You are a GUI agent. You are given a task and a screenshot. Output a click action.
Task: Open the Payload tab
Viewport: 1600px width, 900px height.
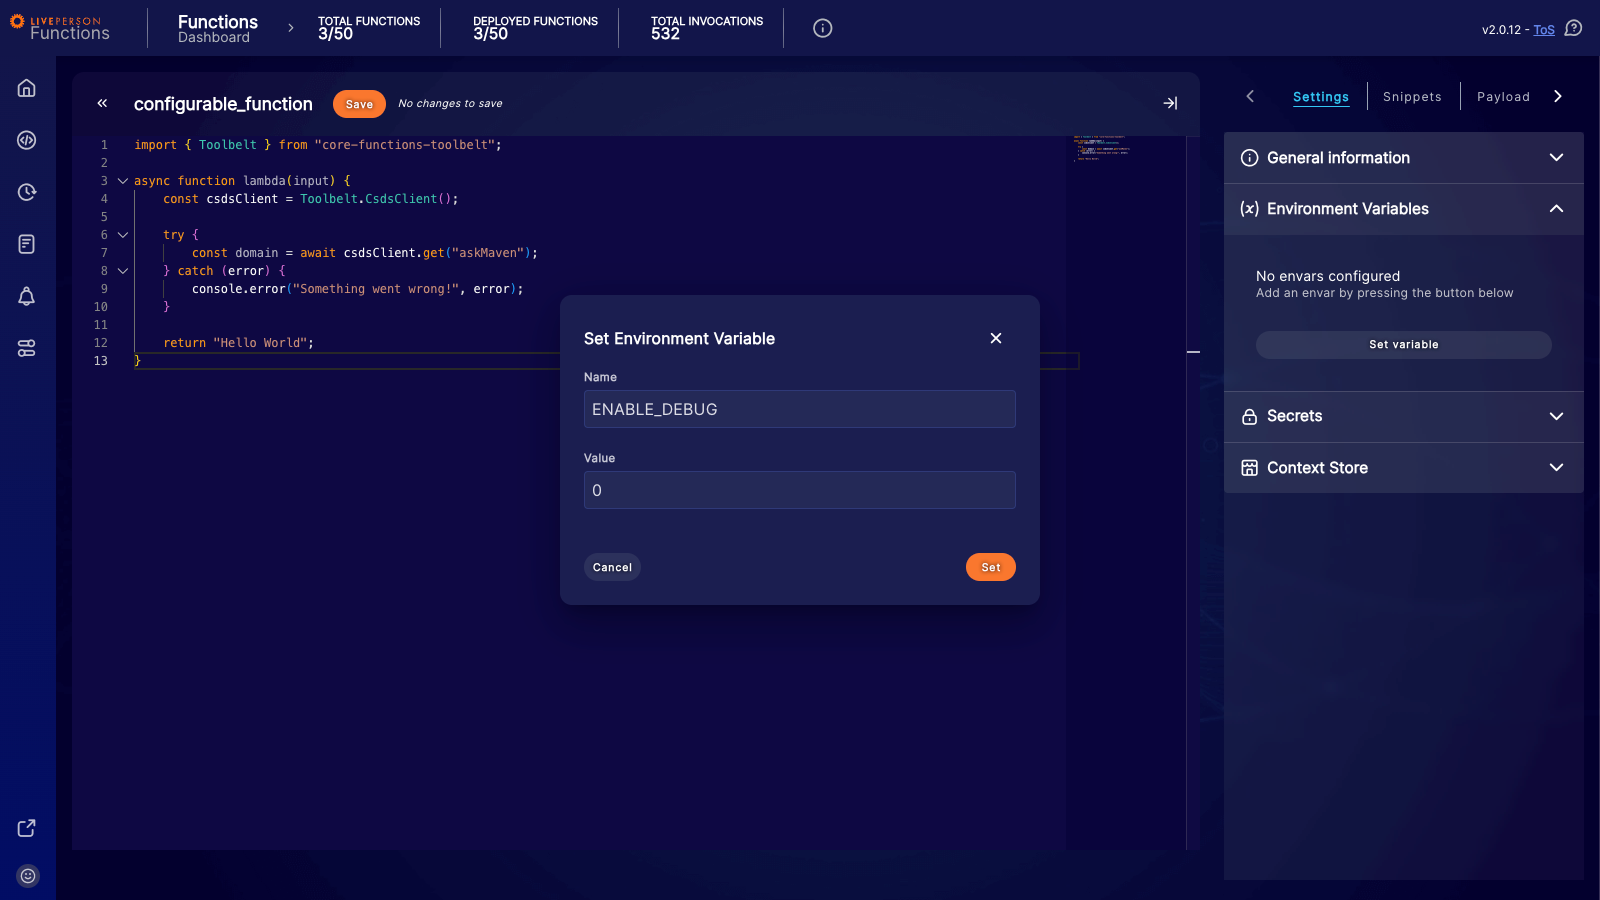(1503, 96)
